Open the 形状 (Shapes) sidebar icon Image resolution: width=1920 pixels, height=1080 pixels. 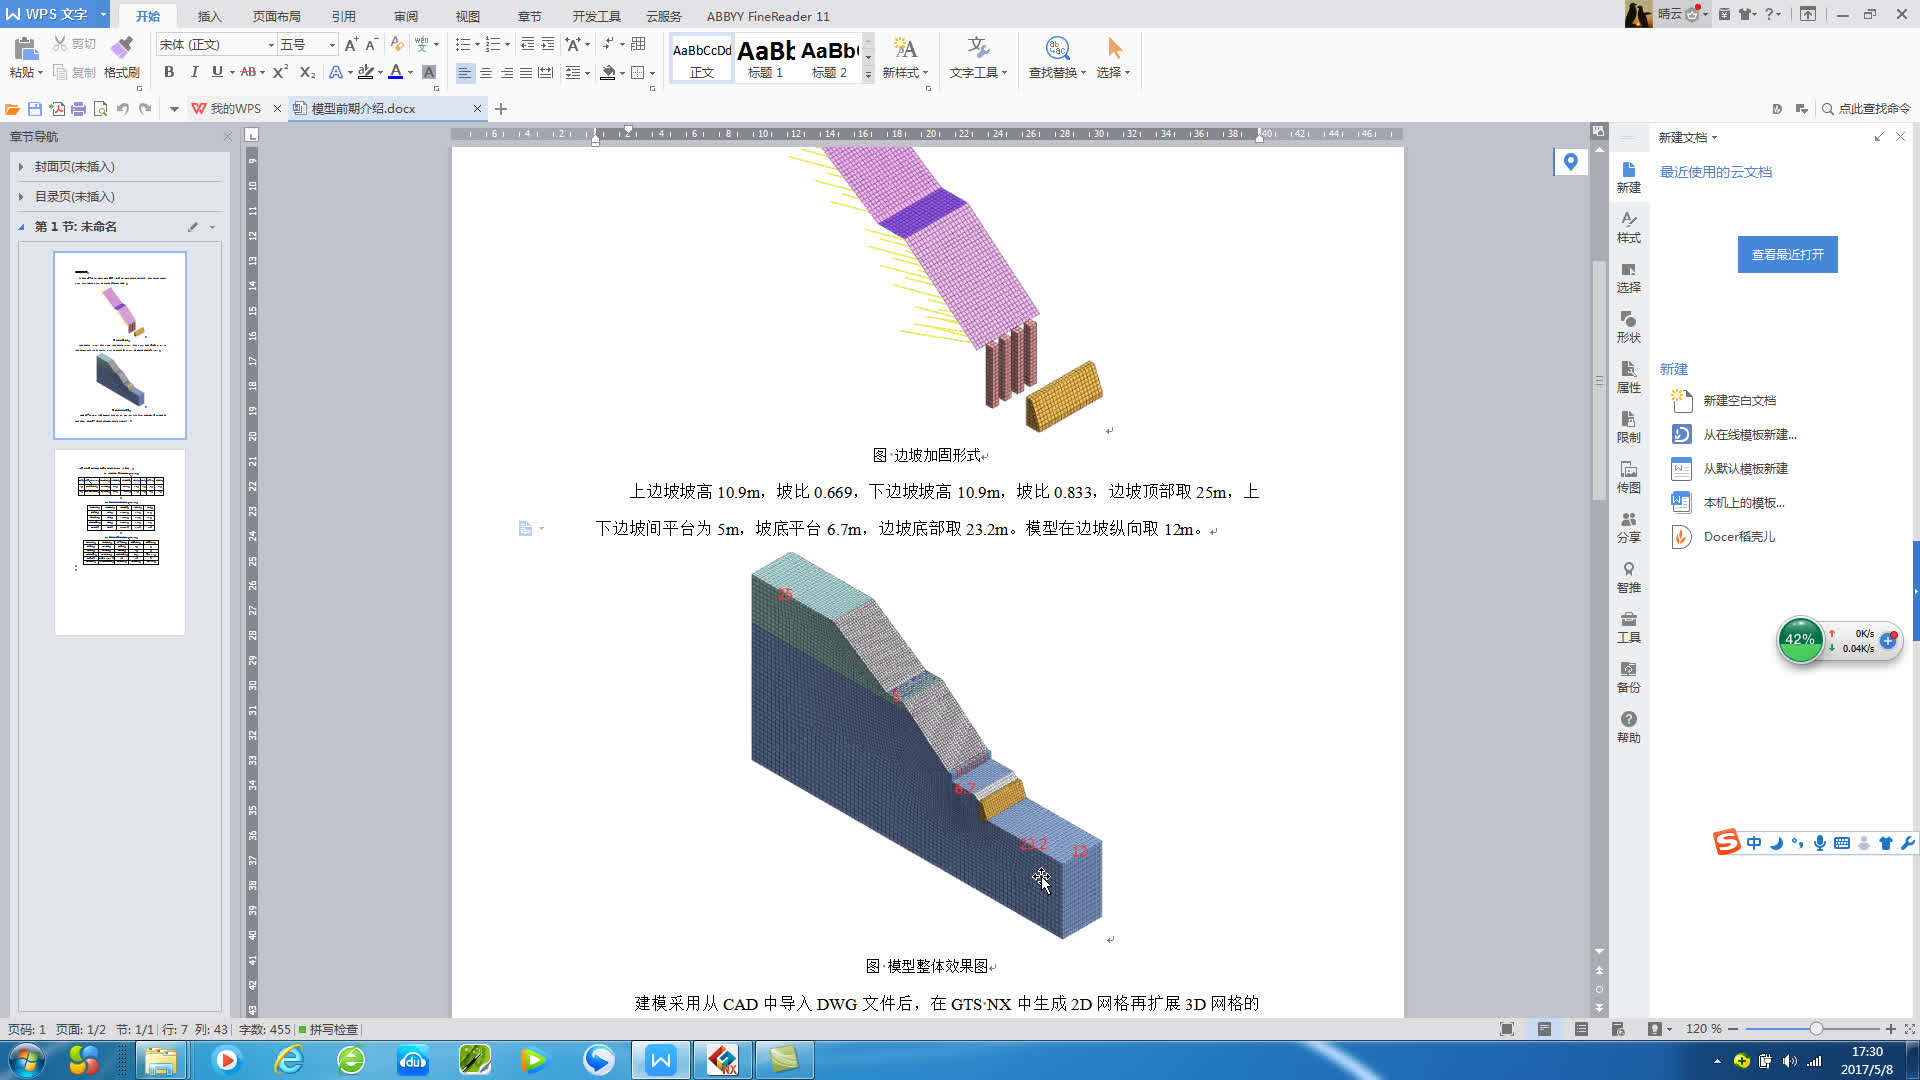point(1628,327)
